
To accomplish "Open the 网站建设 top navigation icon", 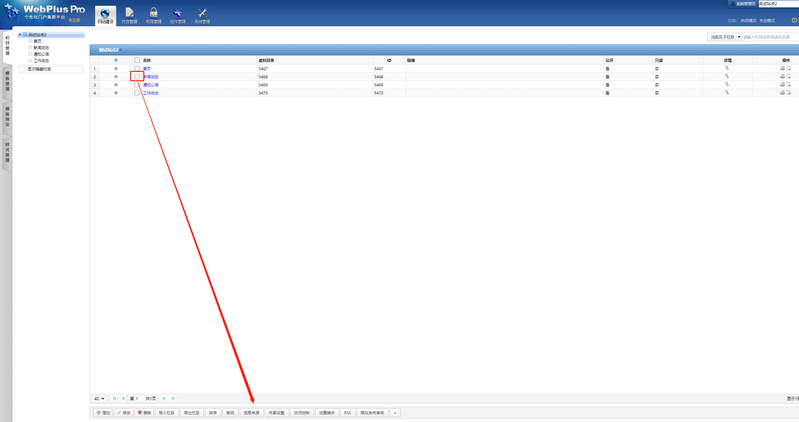I will pyautogui.click(x=105, y=14).
